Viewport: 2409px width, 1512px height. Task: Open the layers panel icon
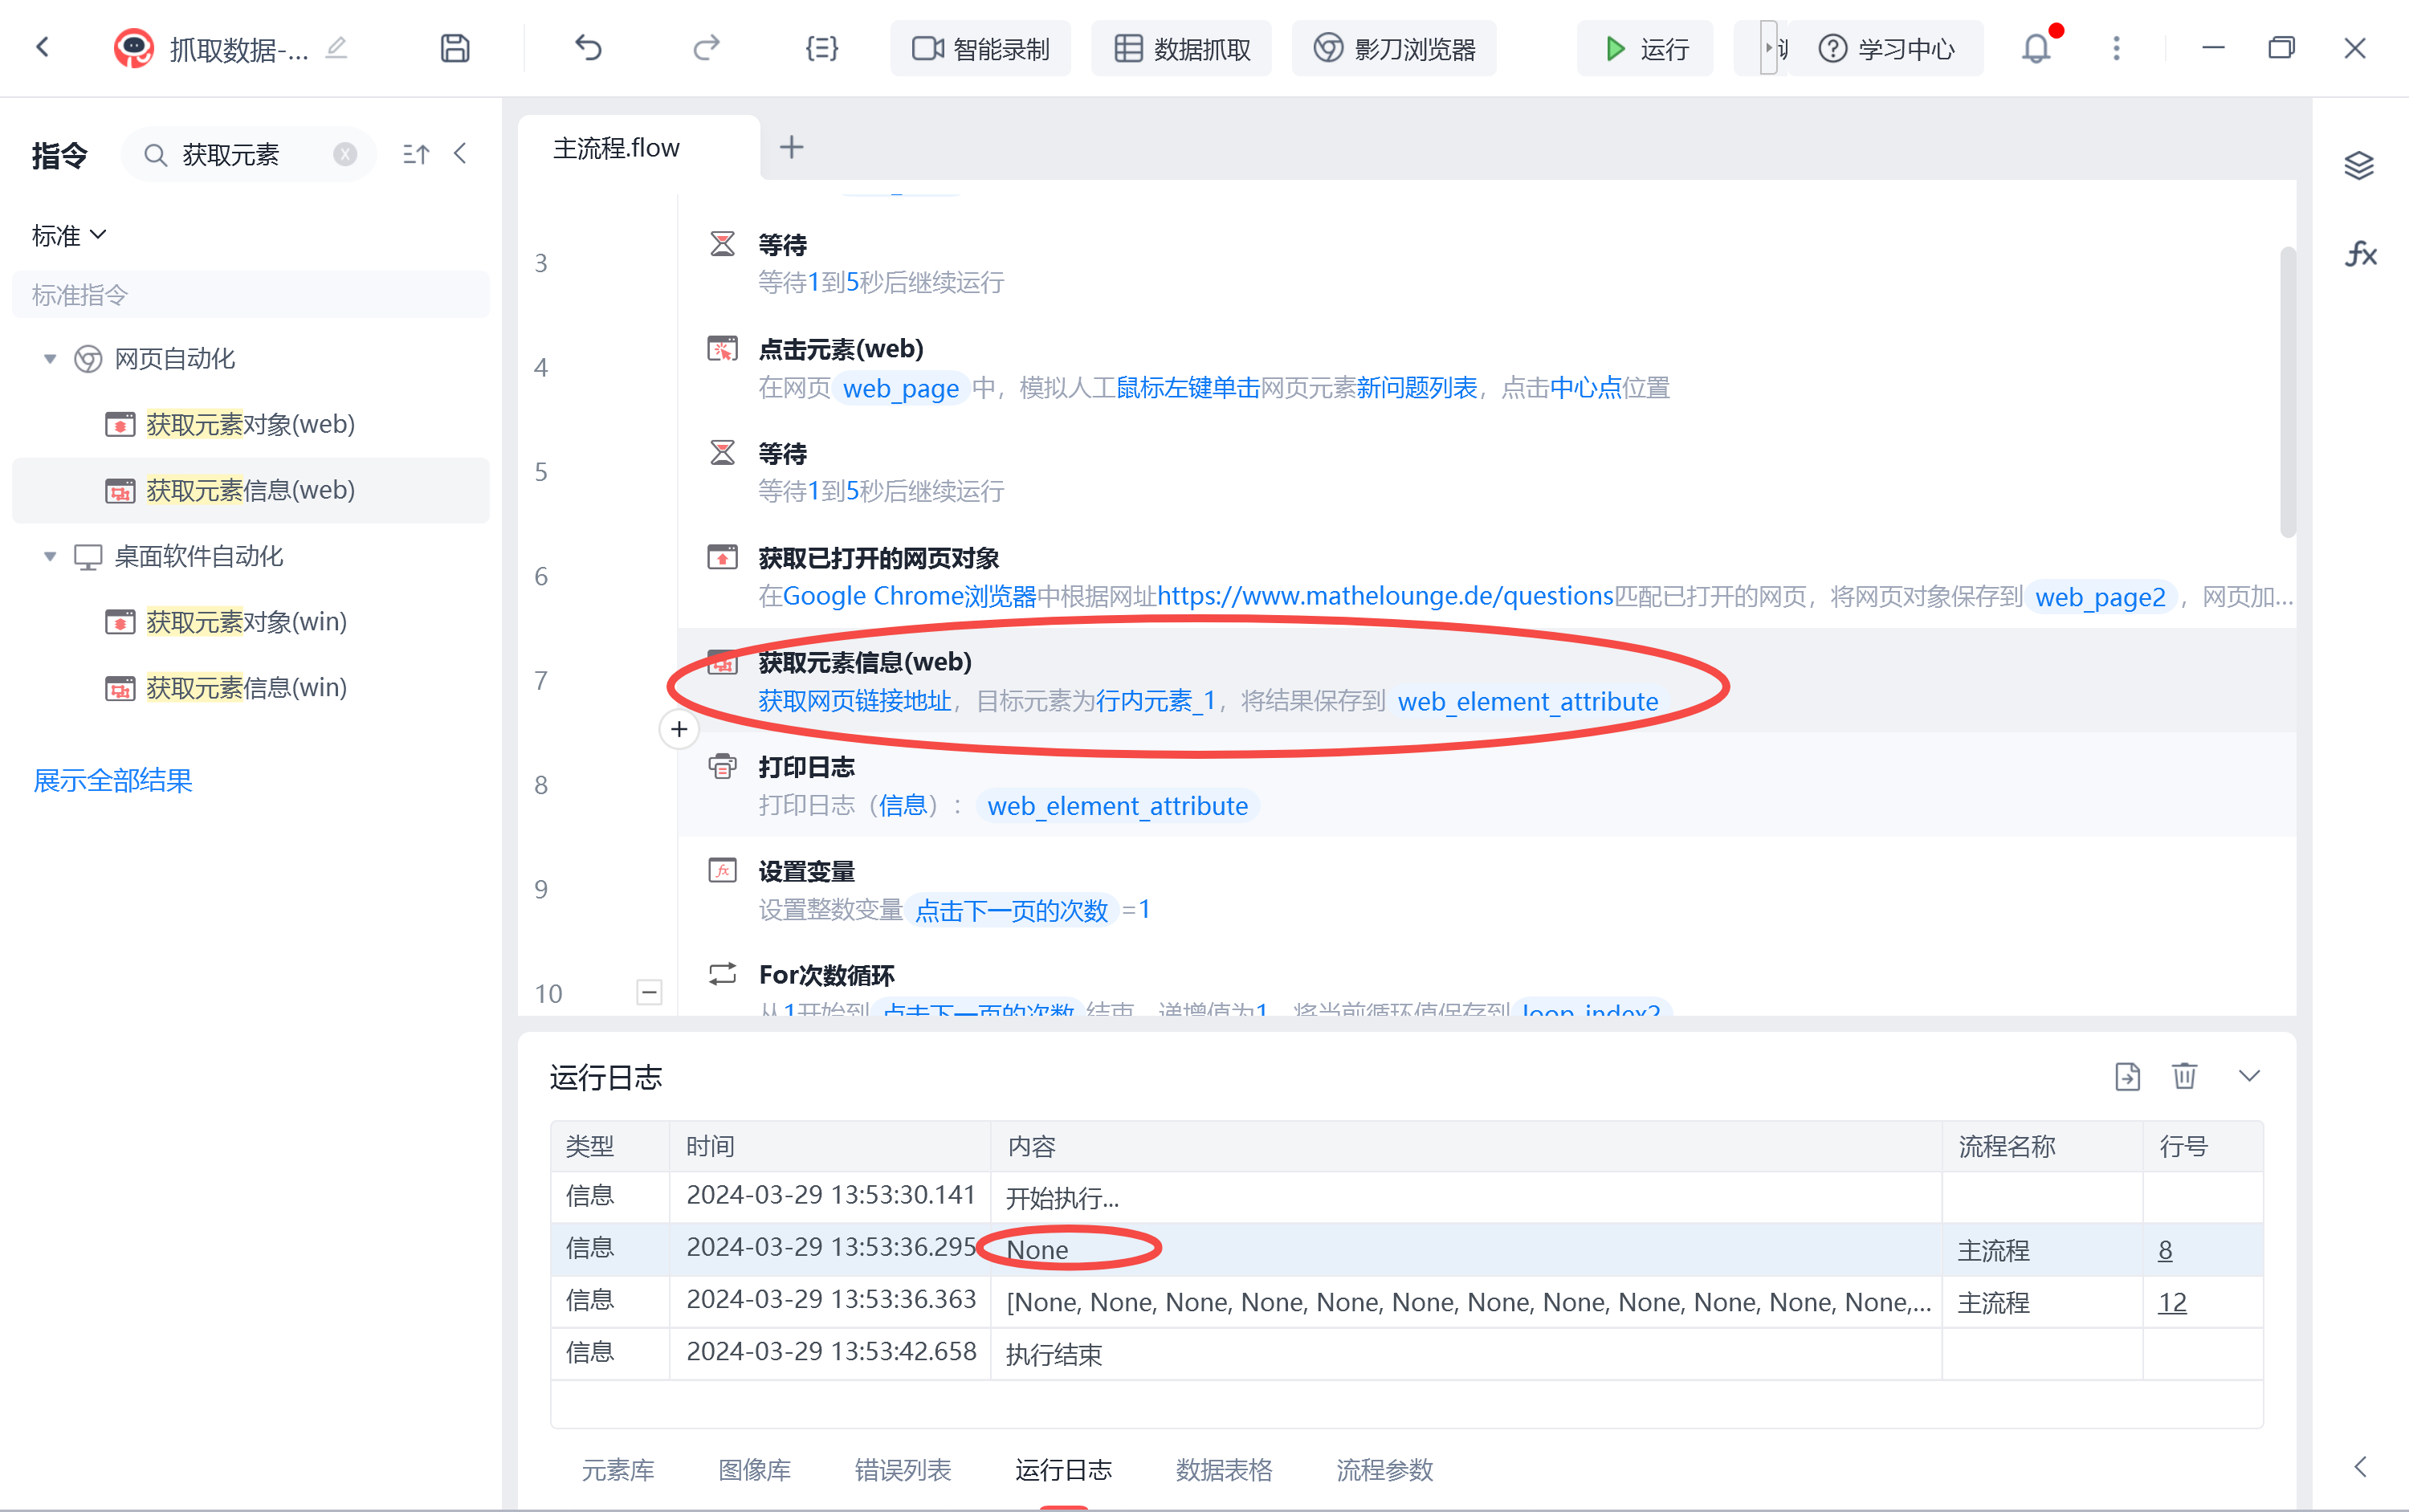click(2359, 165)
